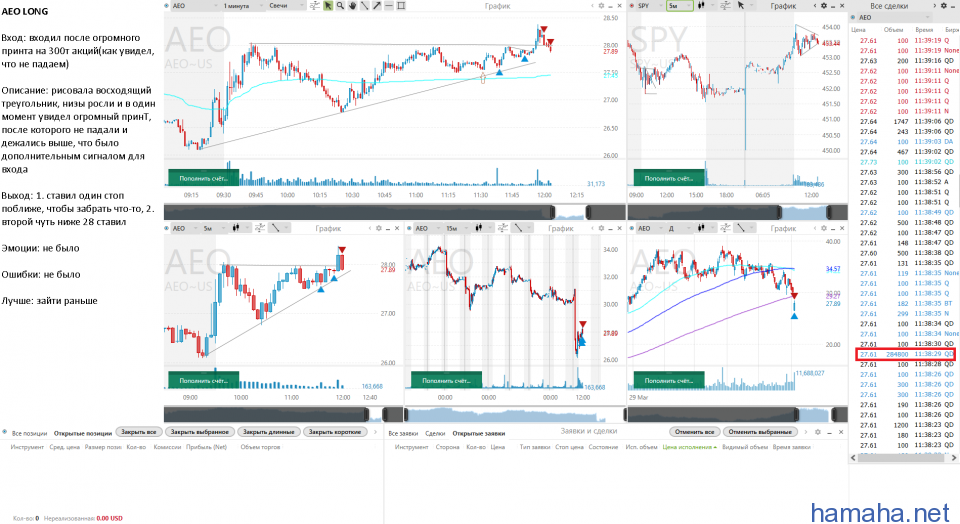
Task: Open indicators settings in the SPY chart
Action: tap(726, 6)
